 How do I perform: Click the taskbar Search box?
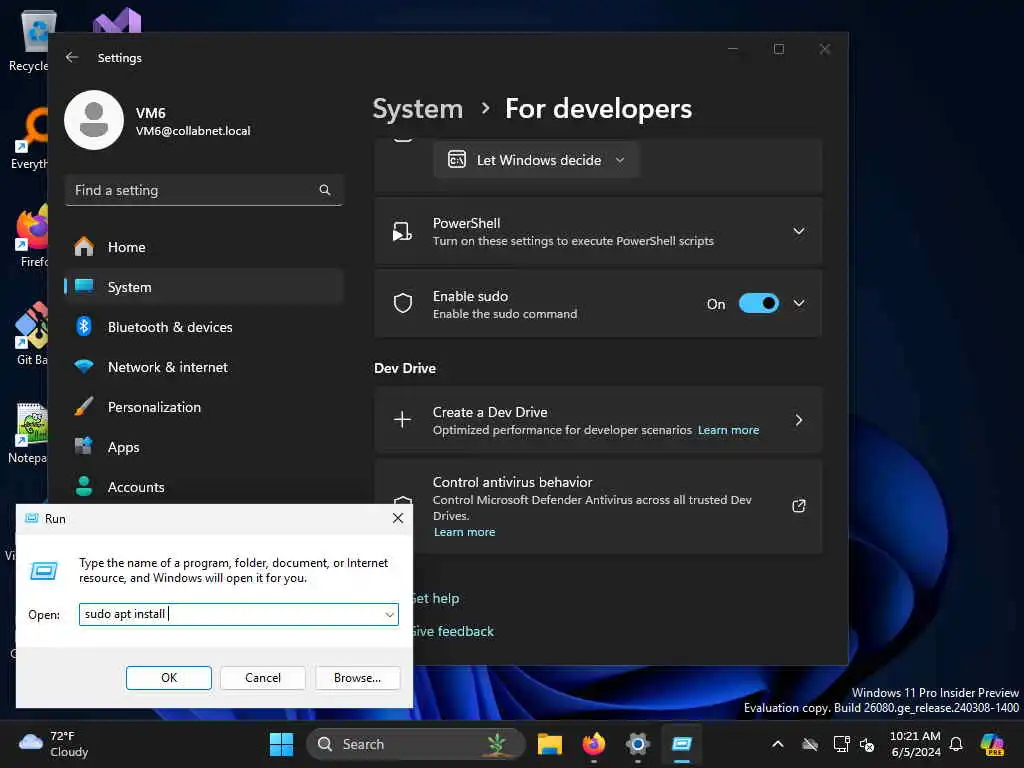point(416,744)
